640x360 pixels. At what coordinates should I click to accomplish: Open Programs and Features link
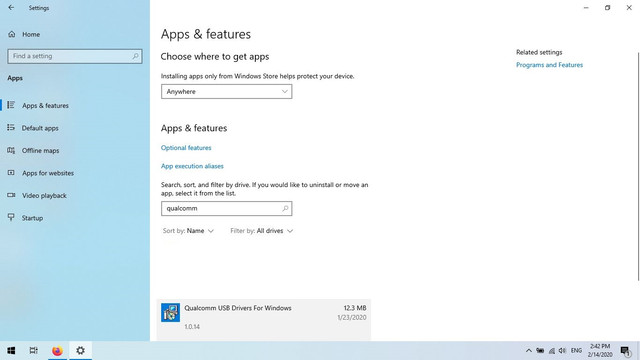(x=549, y=65)
